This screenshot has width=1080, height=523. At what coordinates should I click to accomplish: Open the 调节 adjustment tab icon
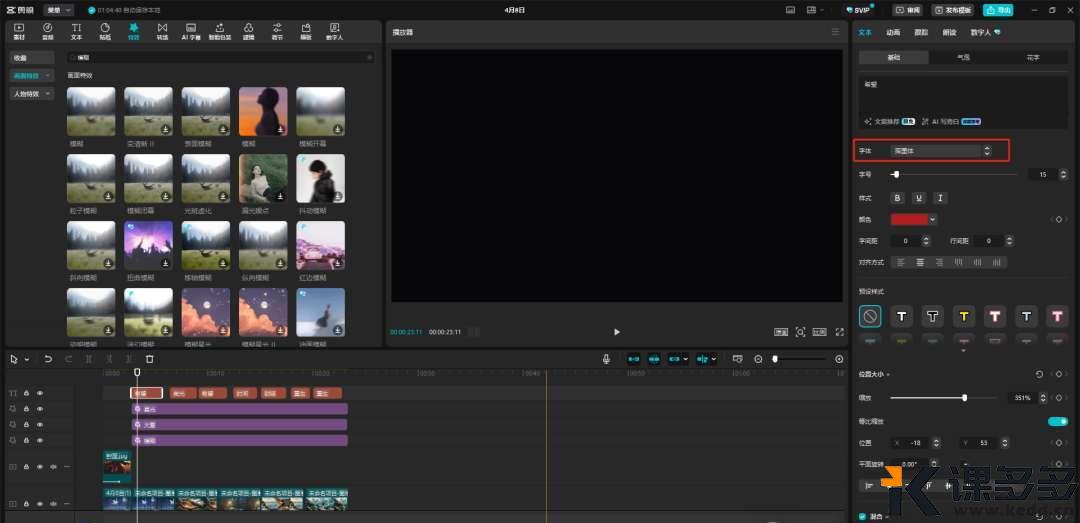coord(277,28)
